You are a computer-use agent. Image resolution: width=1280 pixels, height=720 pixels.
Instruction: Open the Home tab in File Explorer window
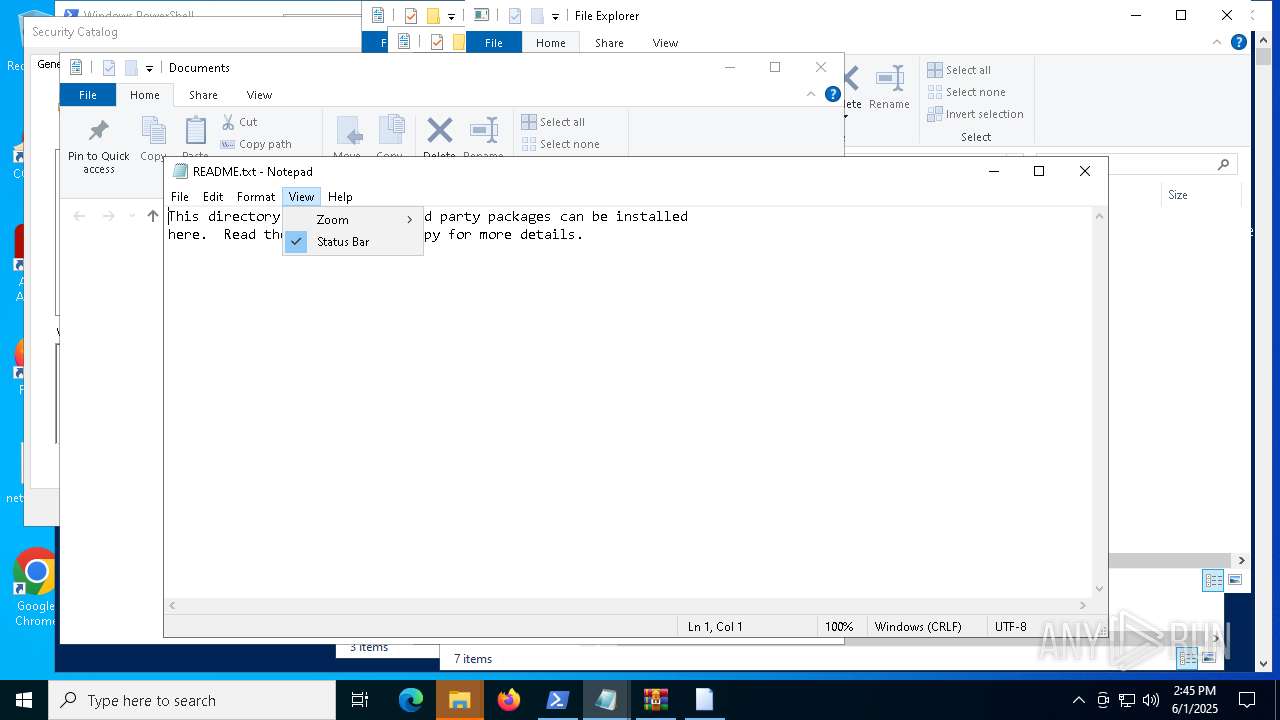[550, 43]
